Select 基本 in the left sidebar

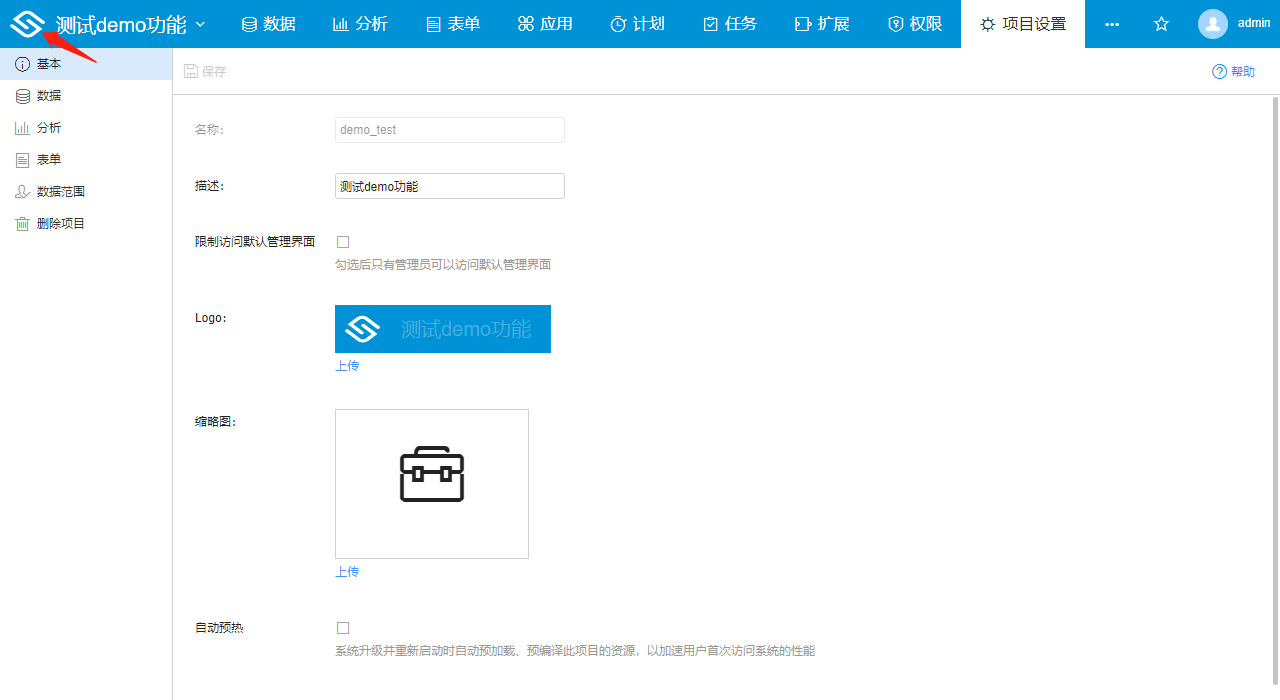tap(22, 63)
